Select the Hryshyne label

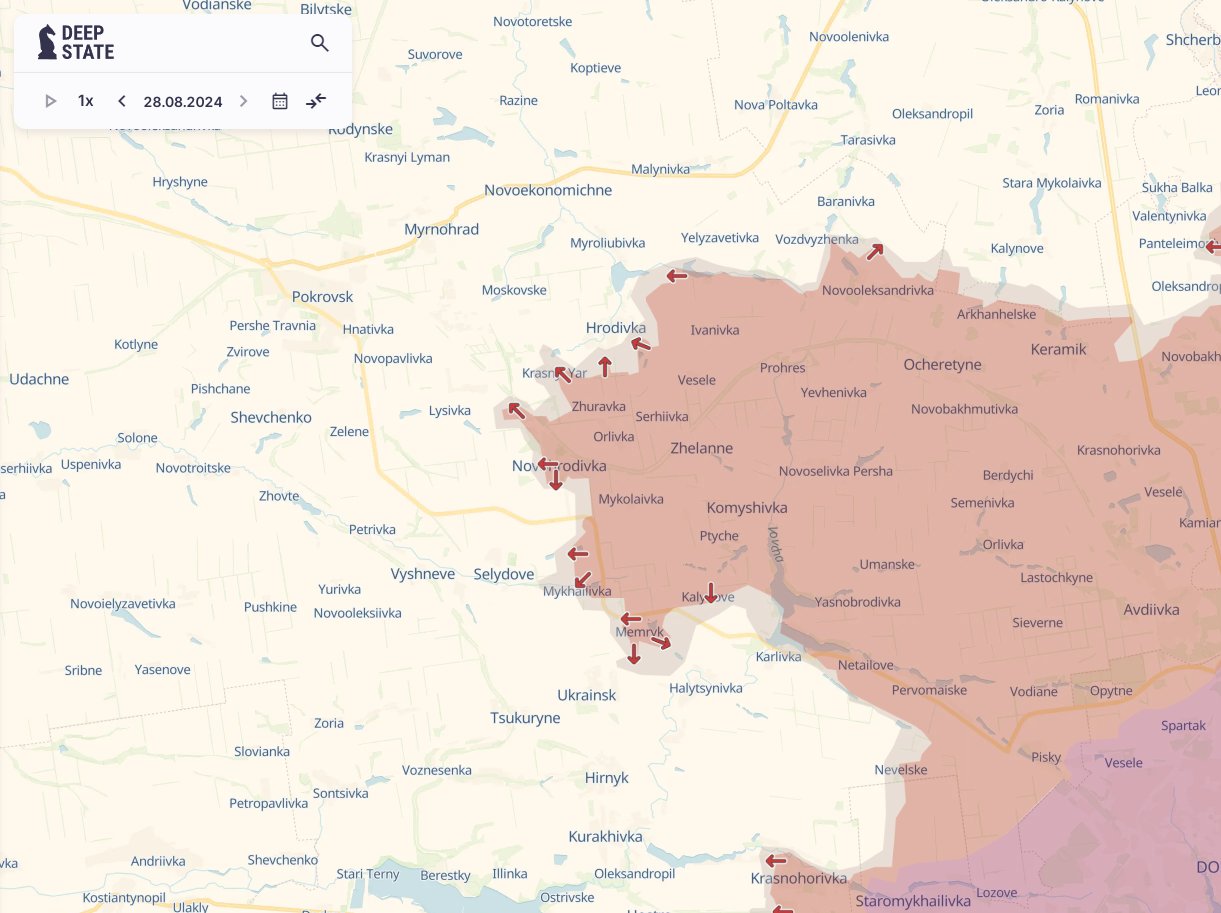coord(180,182)
